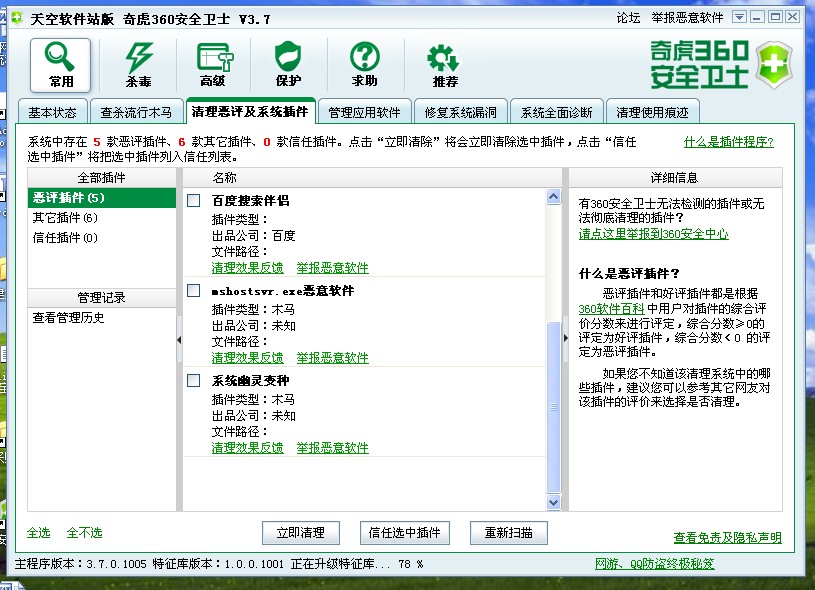Click 清理效果反馈 under mshostsvr.exe恶意软件
The height and width of the screenshot is (590, 815).
247,358
